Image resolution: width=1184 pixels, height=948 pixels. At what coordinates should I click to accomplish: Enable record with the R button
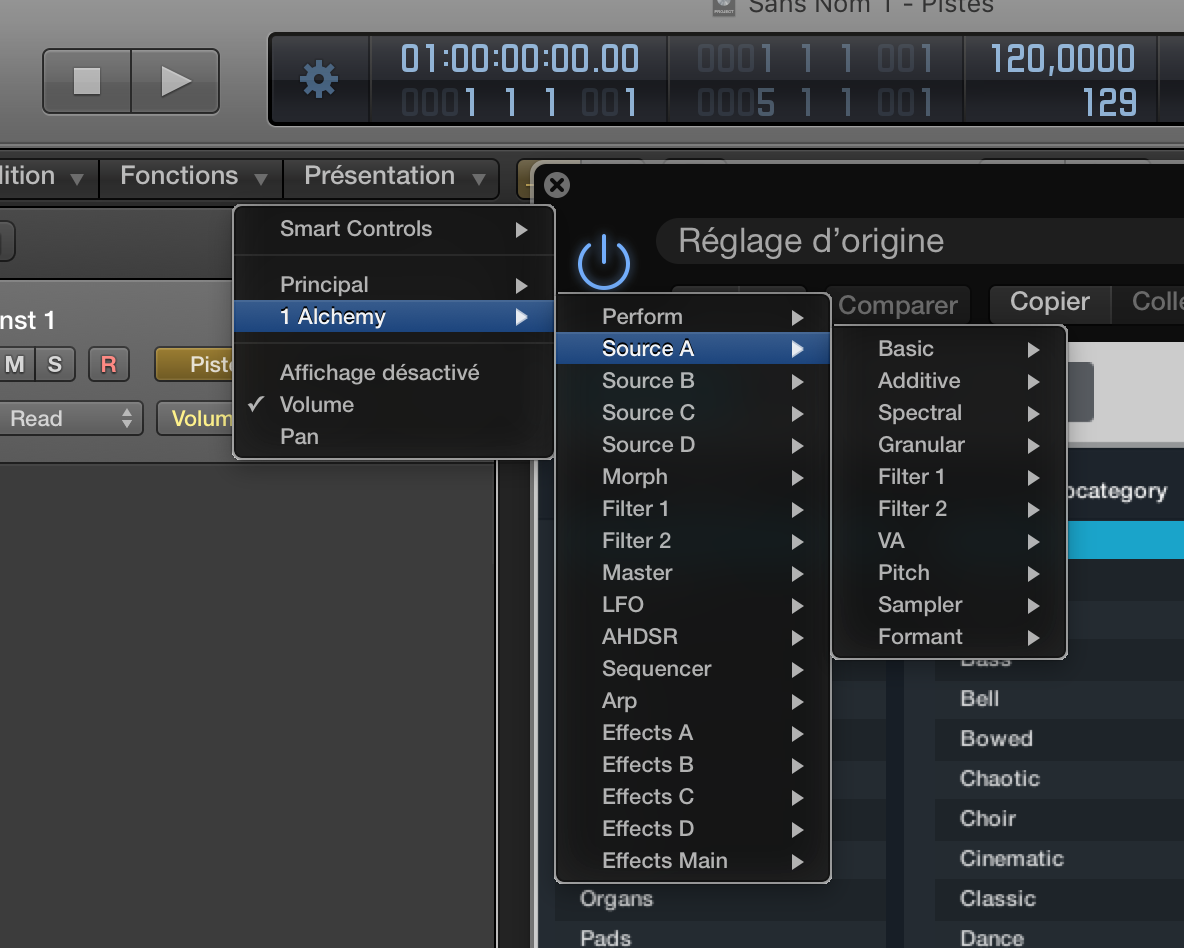click(108, 365)
